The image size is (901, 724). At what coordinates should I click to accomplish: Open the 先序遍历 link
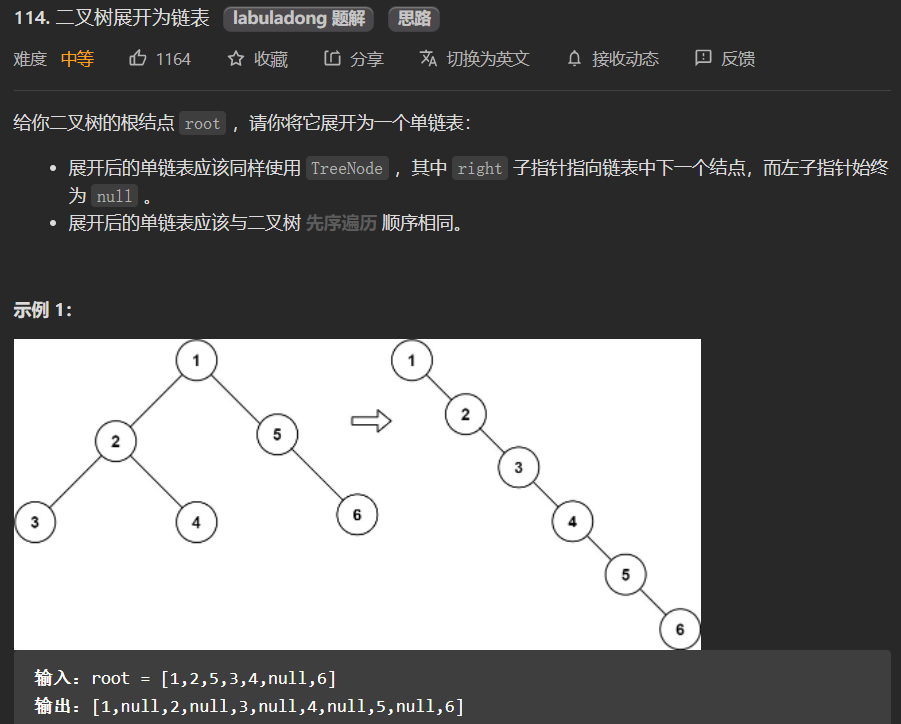point(341,223)
